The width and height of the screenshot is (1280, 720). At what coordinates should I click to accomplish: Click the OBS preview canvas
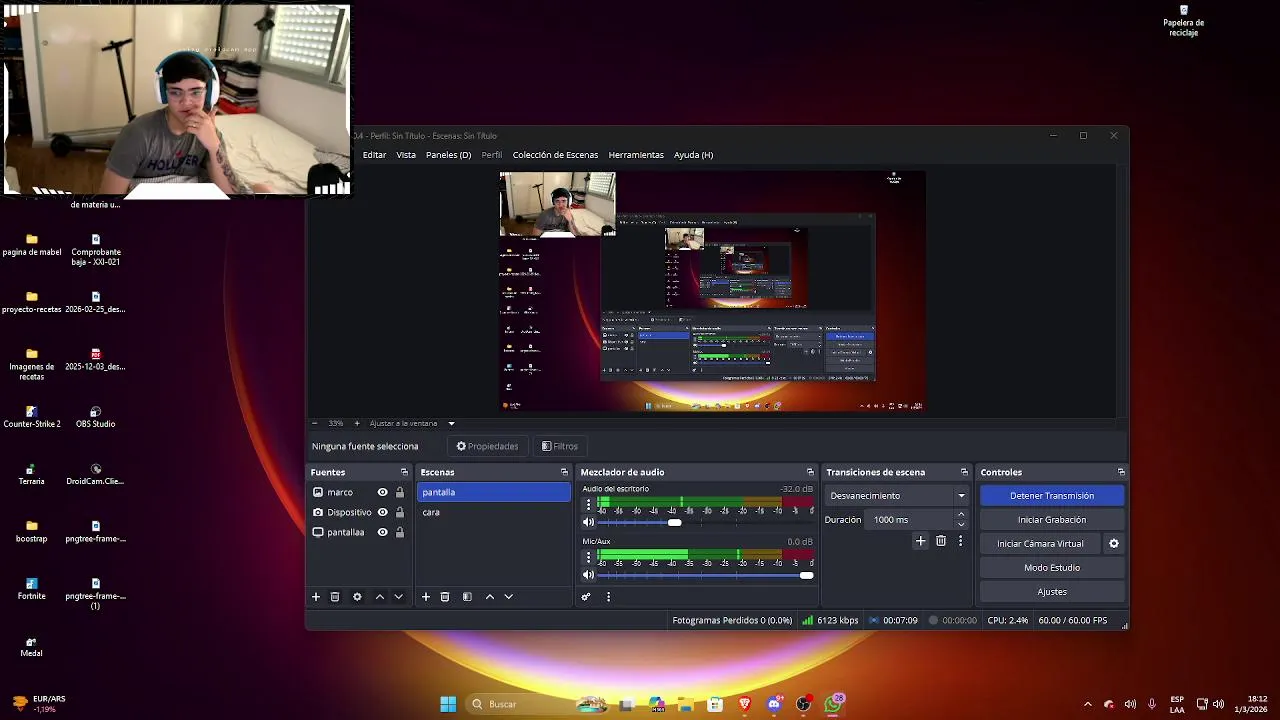coord(712,291)
